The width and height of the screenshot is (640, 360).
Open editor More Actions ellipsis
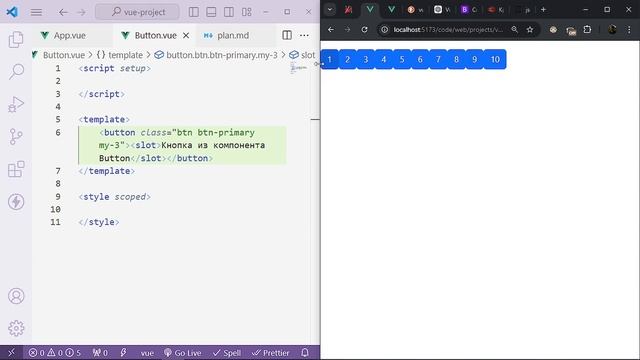[x=304, y=36]
